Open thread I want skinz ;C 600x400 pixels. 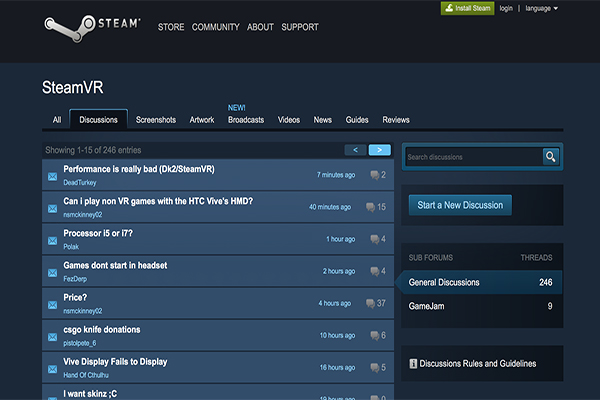(x=90, y=394)
